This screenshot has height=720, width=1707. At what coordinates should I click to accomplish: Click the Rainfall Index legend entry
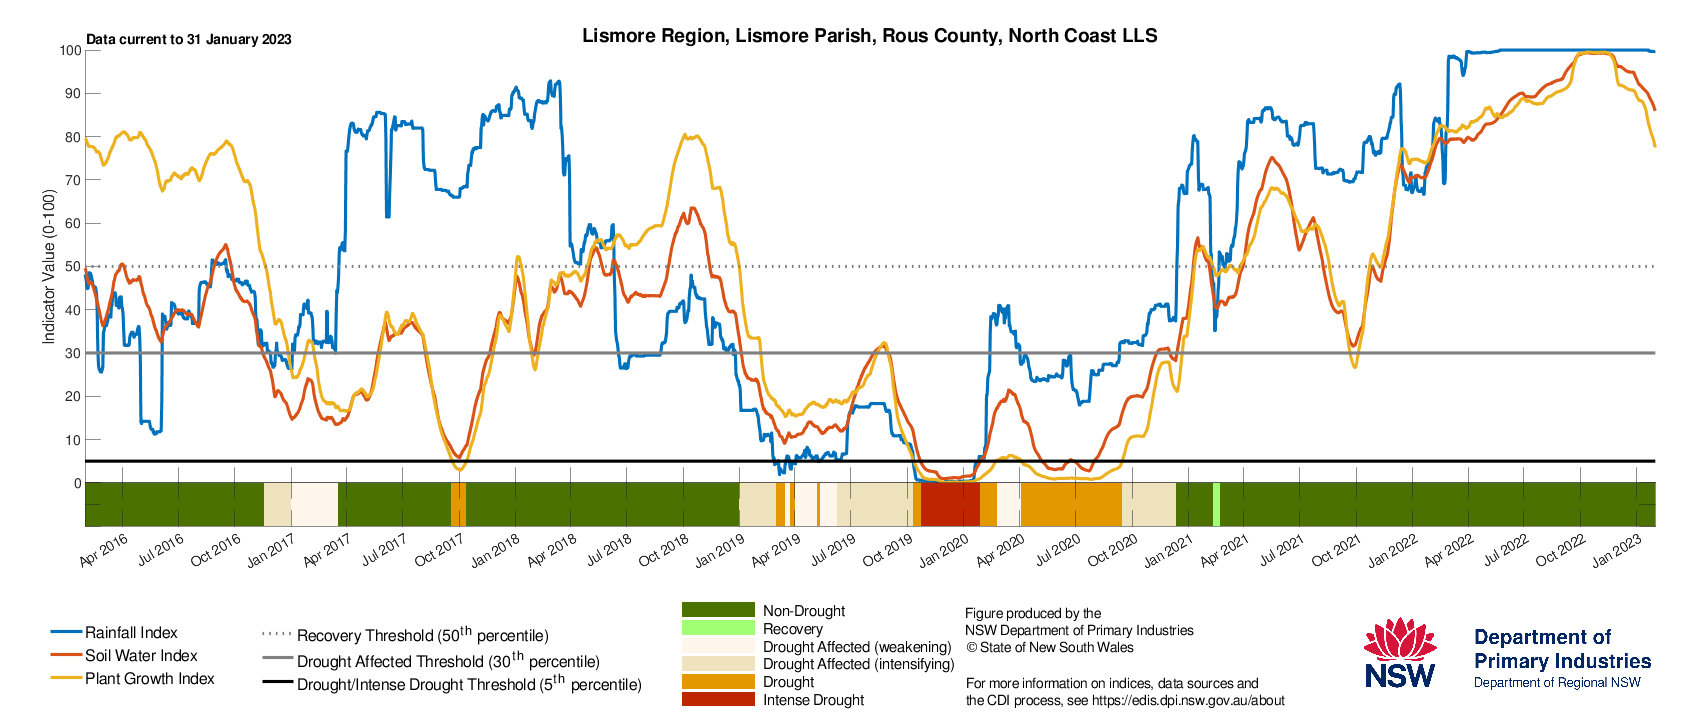[x=115, y=632]
